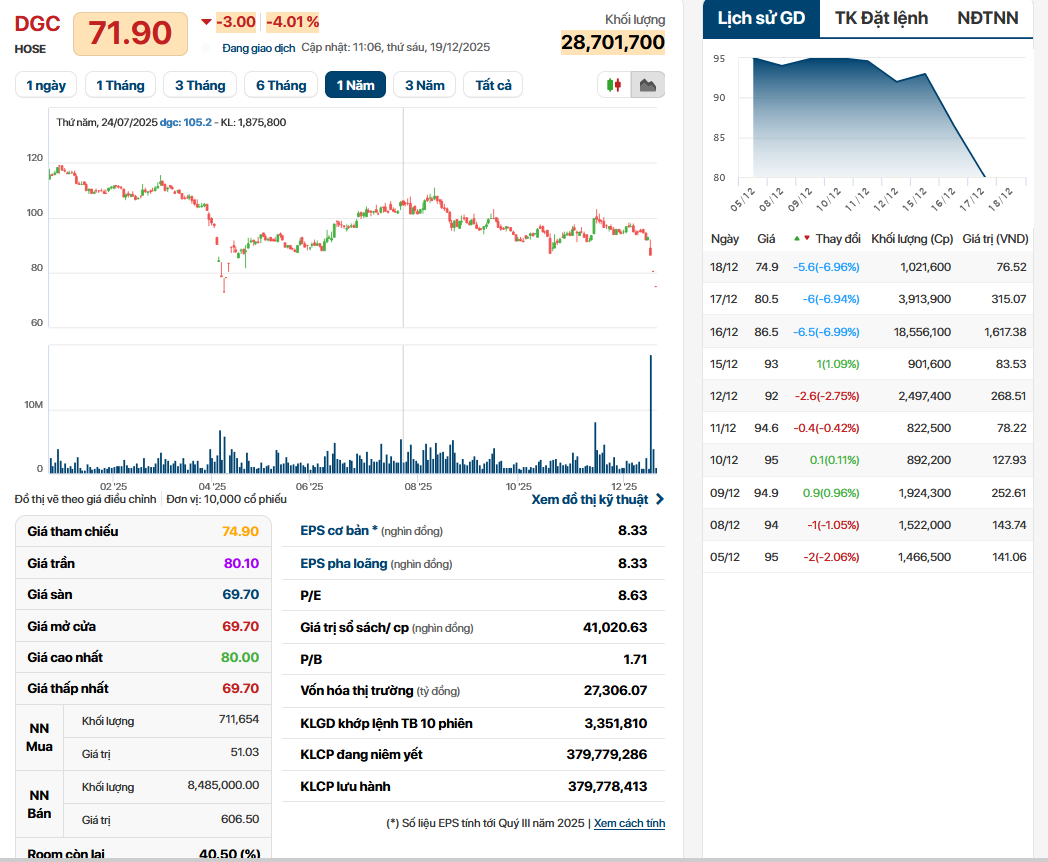Select the 3 Năm chart range
The image size is (1048, 862).
coord(424,85)
